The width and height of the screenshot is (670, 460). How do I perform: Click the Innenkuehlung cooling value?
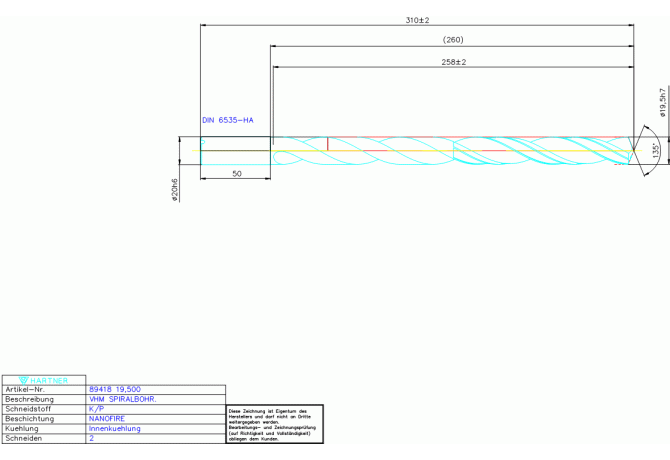coord(115,429)
